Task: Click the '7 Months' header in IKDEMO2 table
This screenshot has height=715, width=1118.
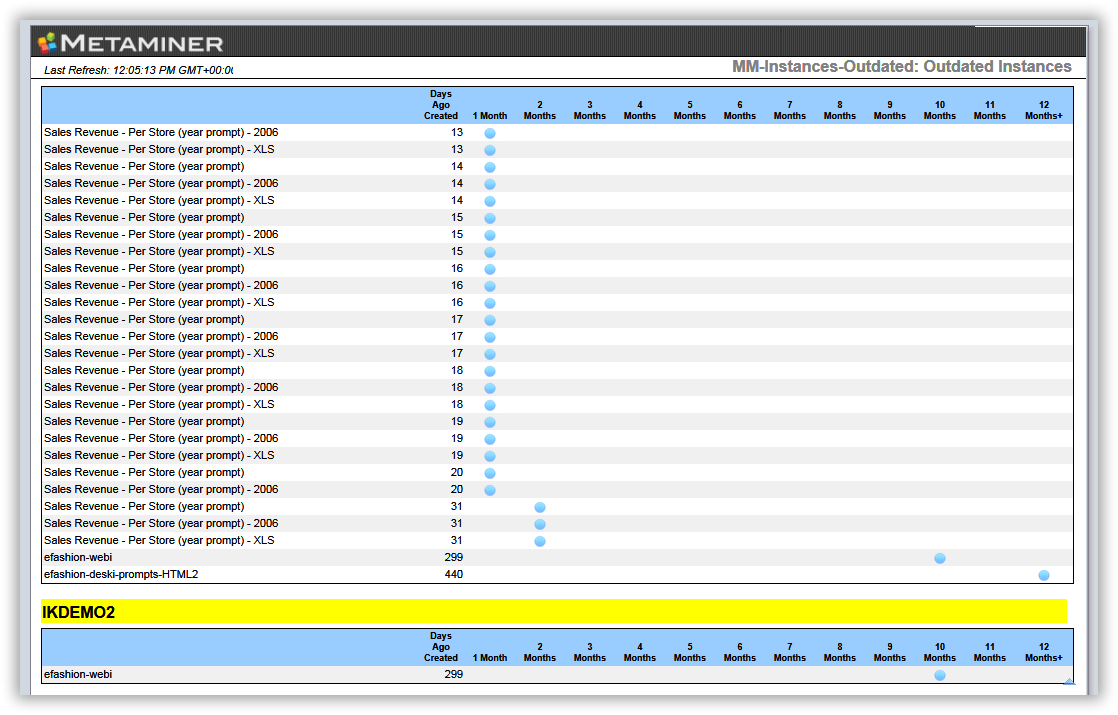Action: 789,652
